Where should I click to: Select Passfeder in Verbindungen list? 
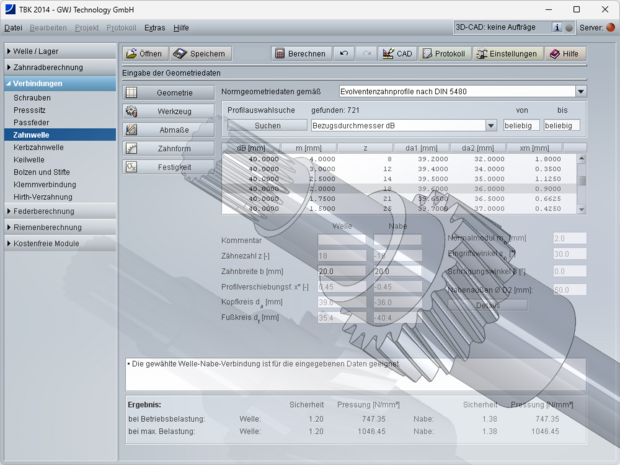pyautogui.click(x=32, y=122)
